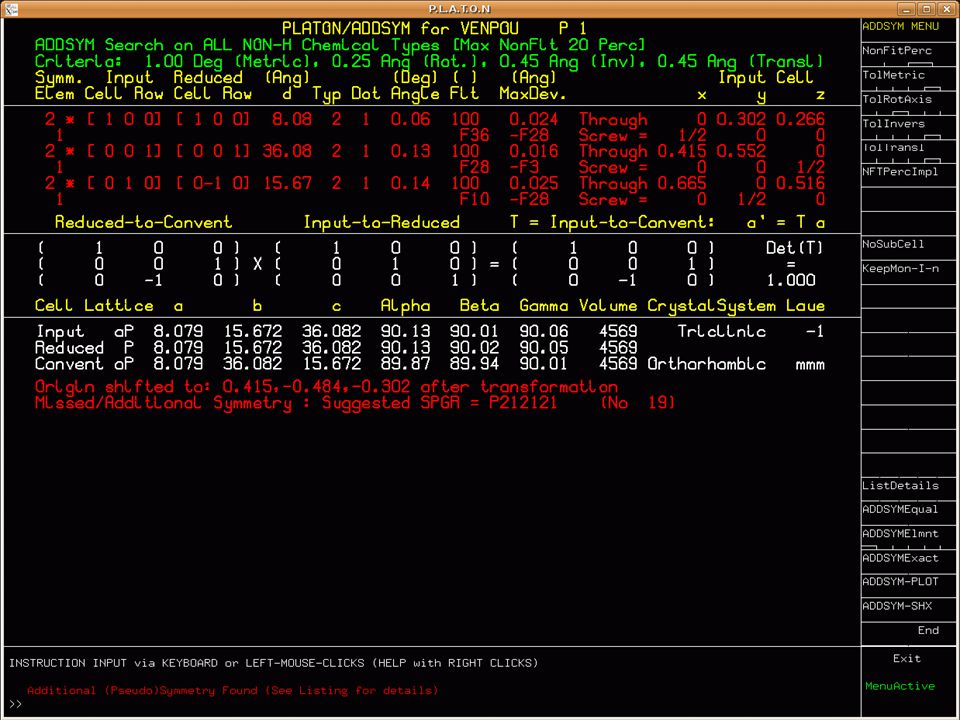Click the 'Volume' column header
The image size is (960, 720).
coord(608,306)
